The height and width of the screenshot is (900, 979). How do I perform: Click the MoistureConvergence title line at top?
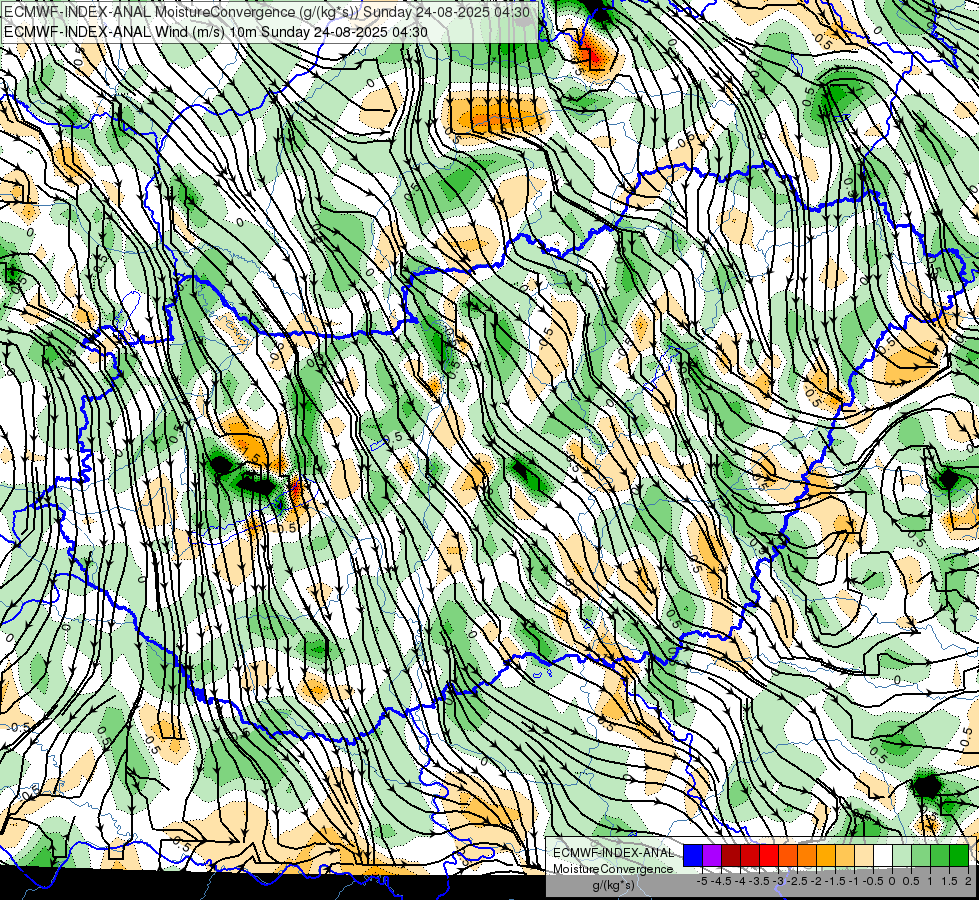[267, 12]
